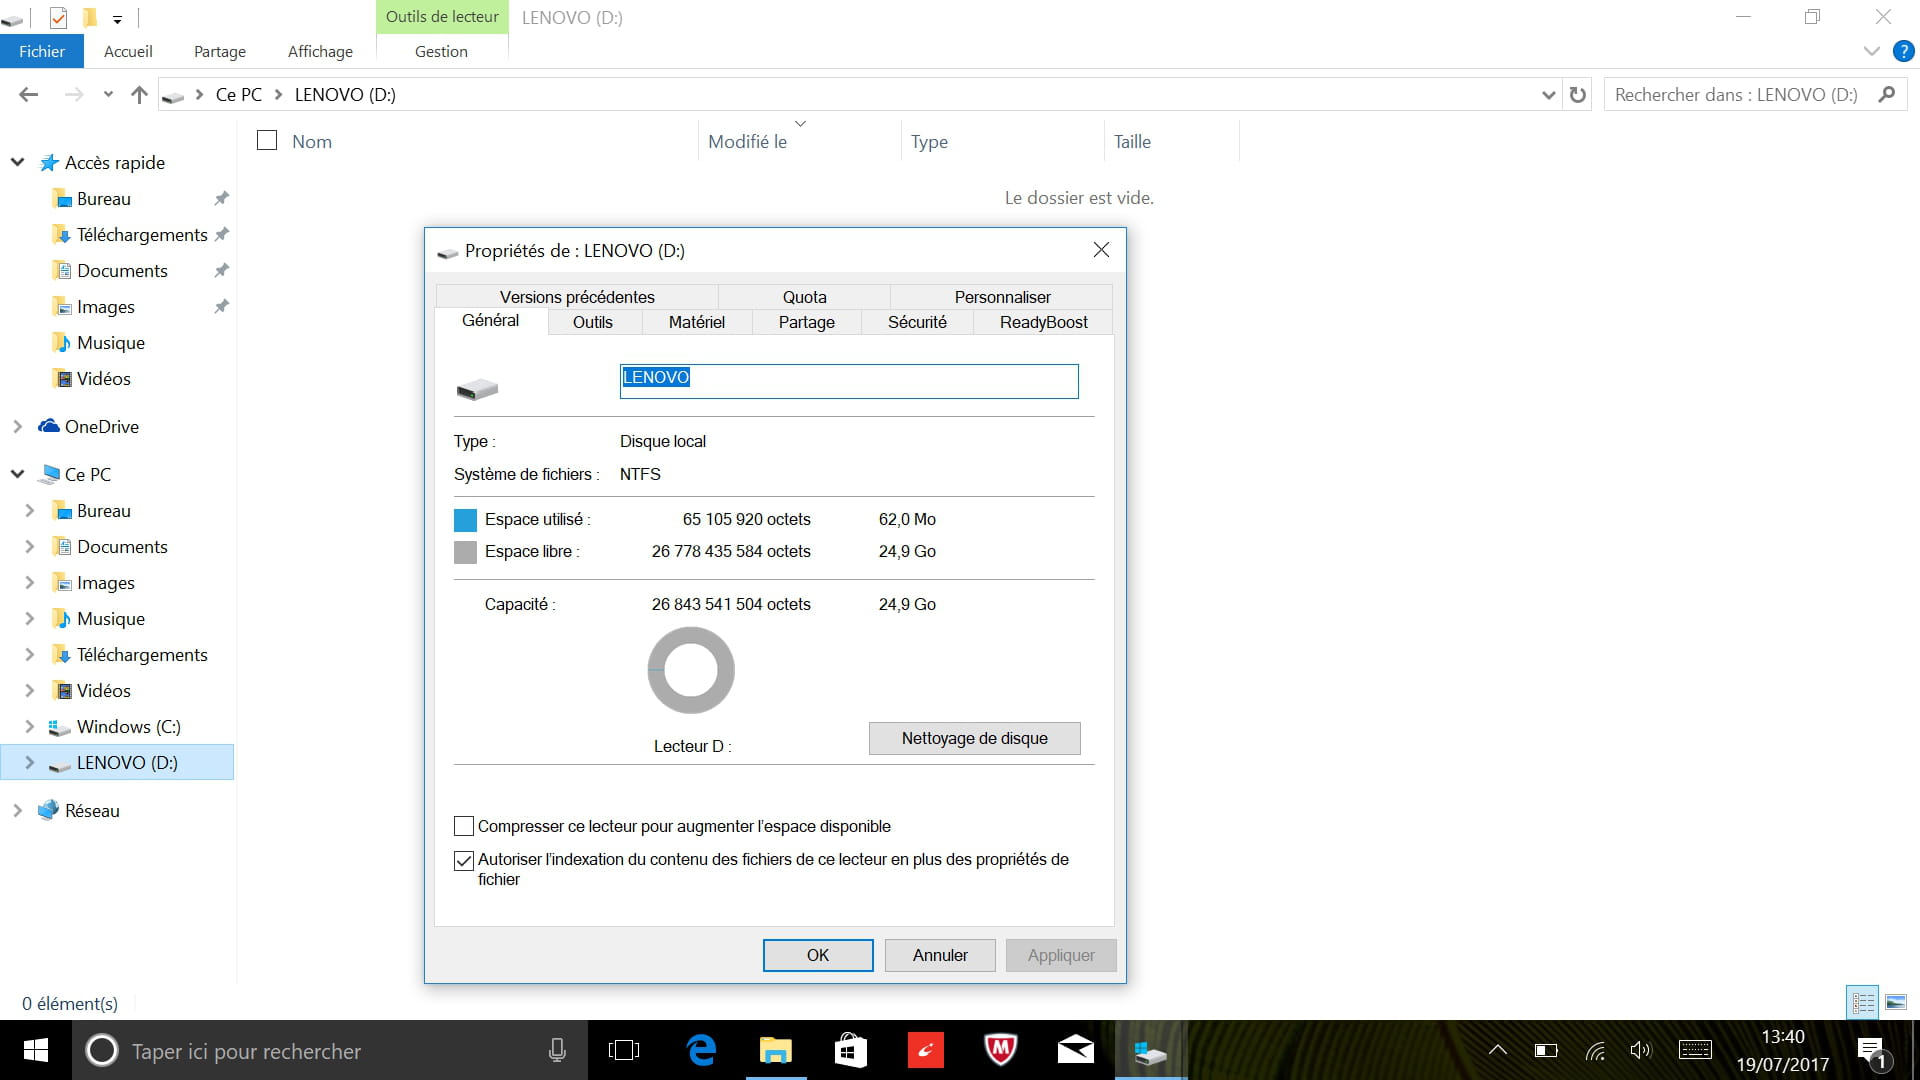Open the Windows Start menu

[x=36, y=1050]
